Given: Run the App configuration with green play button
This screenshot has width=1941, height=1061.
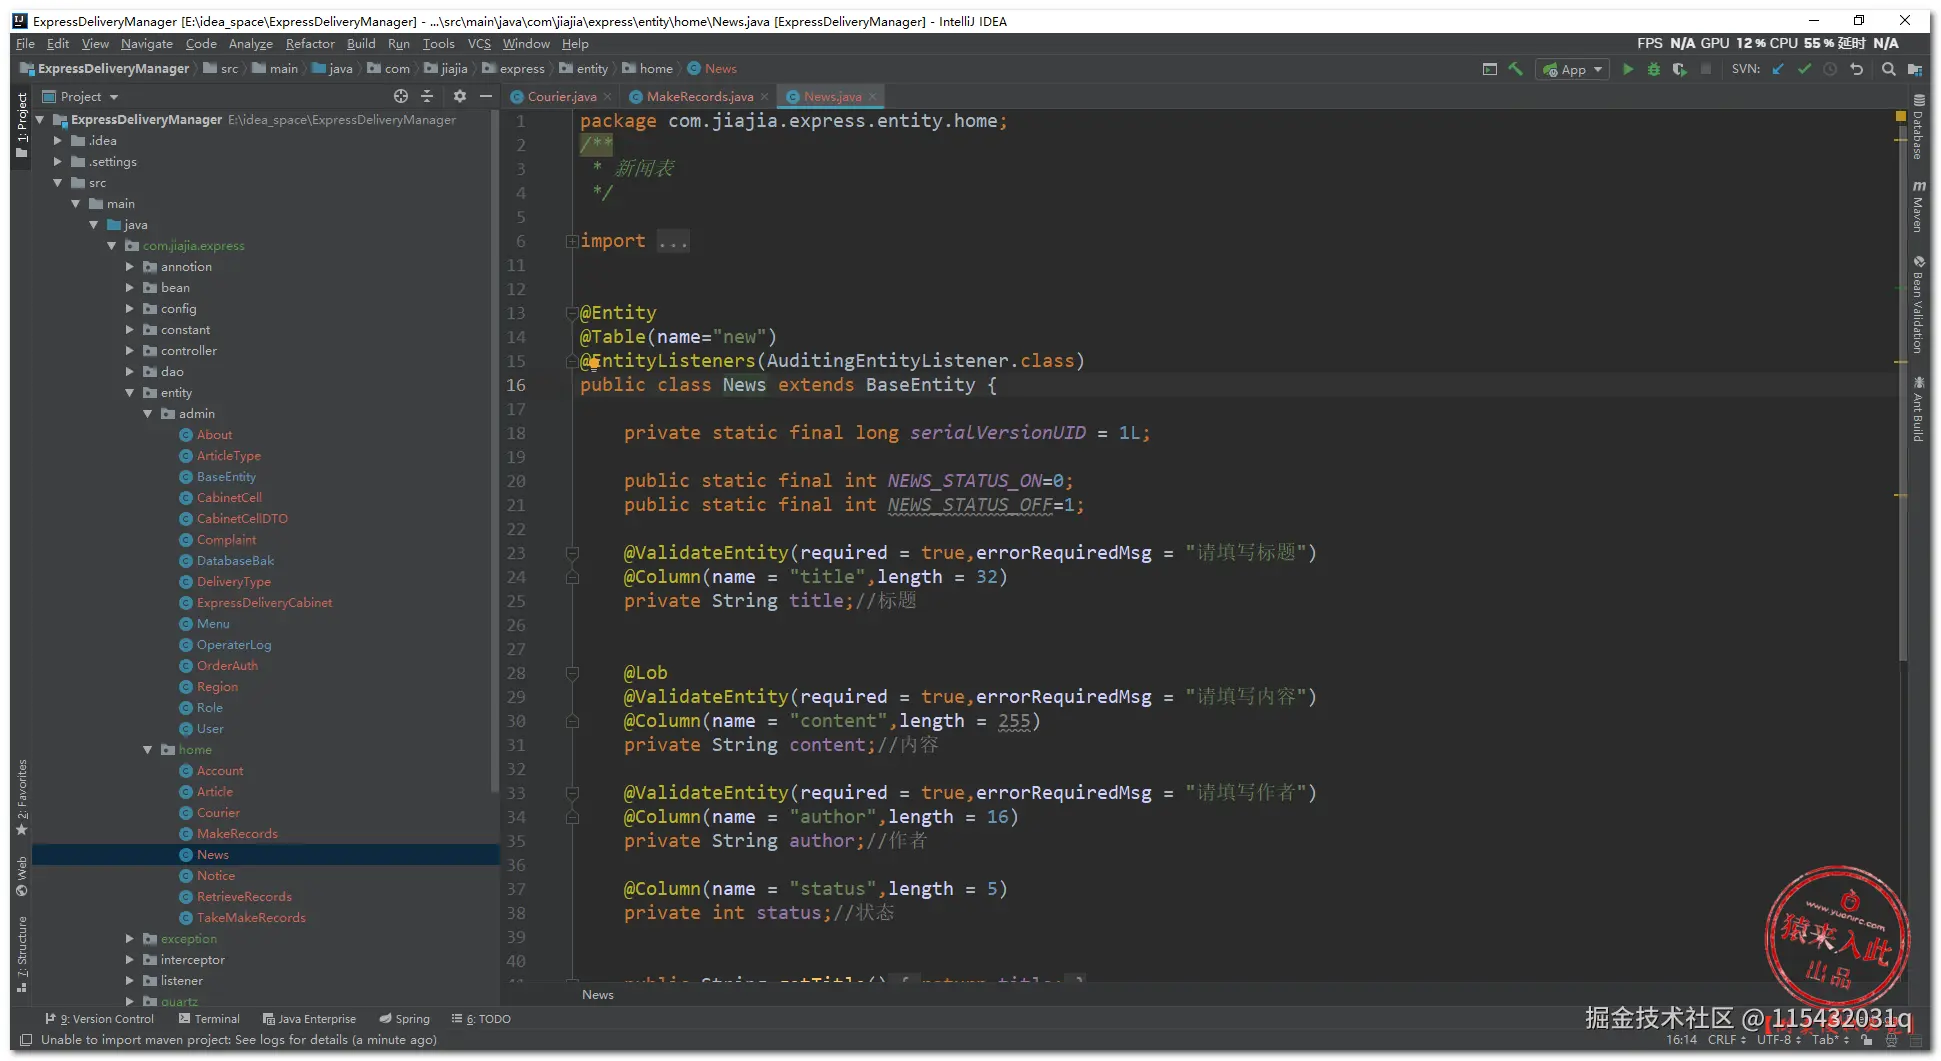Looking at the screenshot, I should point(1627,69).
